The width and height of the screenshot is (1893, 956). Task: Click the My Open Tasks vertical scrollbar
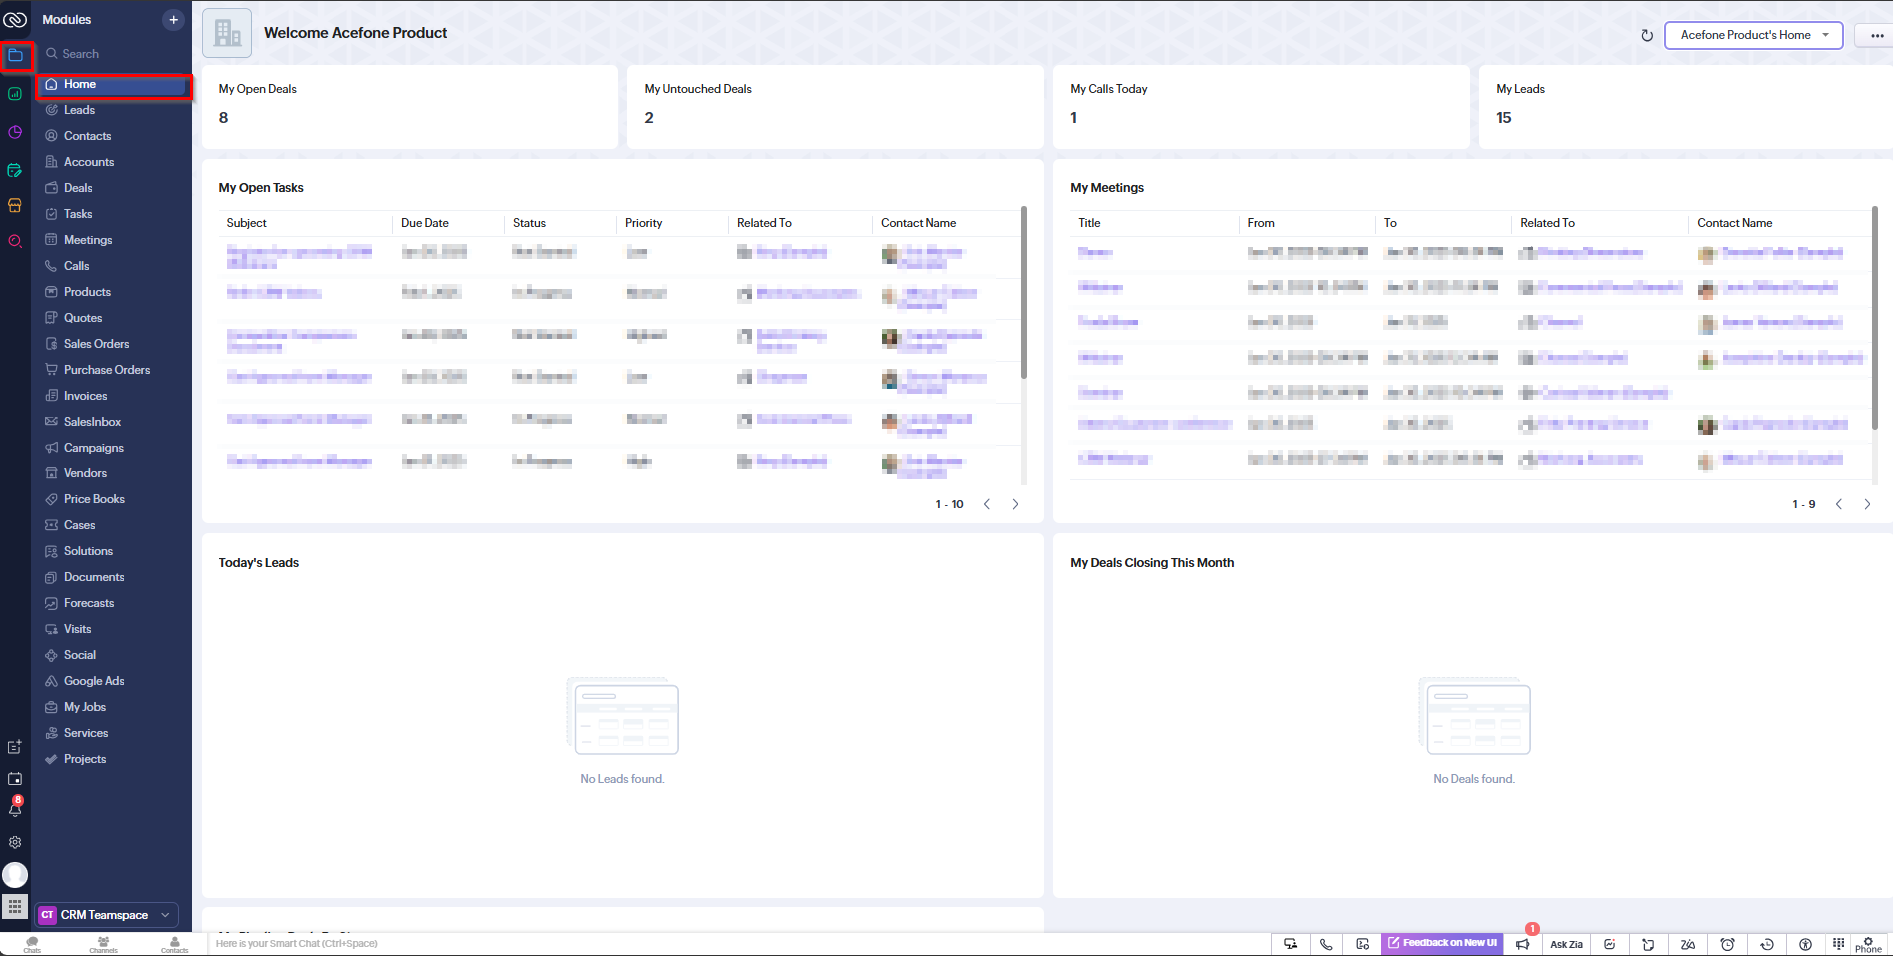click(1024, 293)
